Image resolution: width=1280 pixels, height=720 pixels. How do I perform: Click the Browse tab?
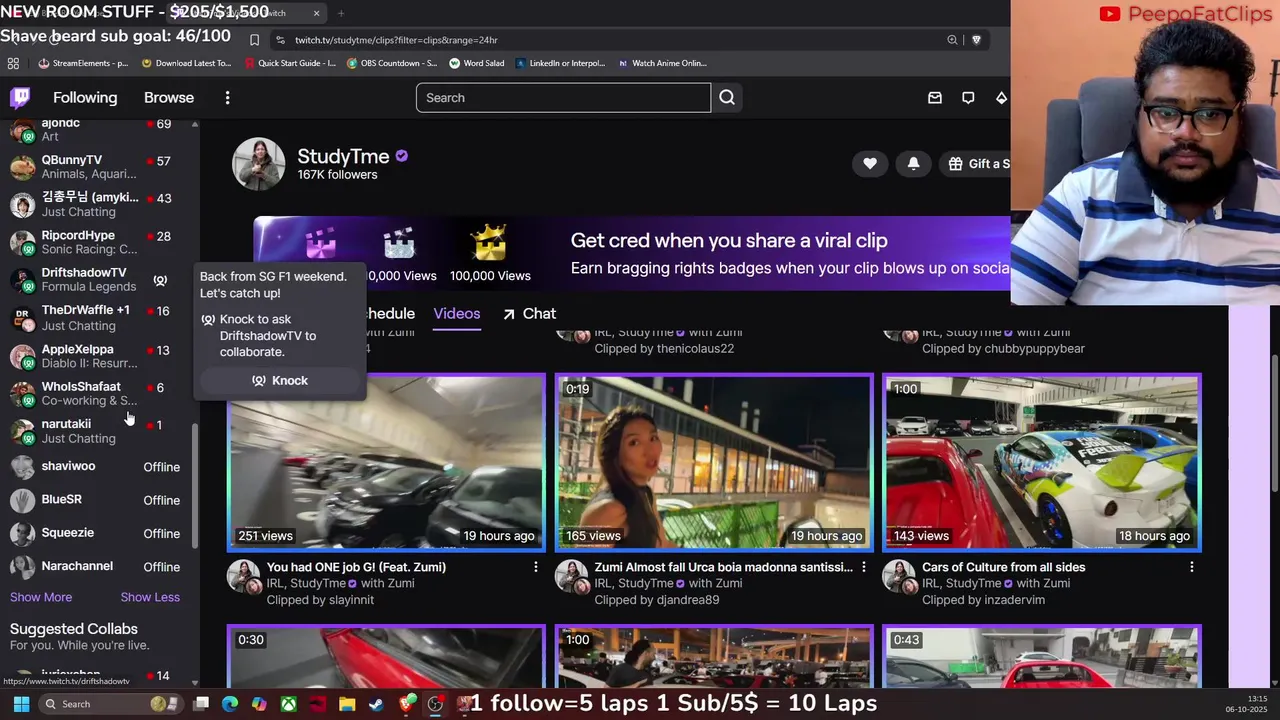169,97
